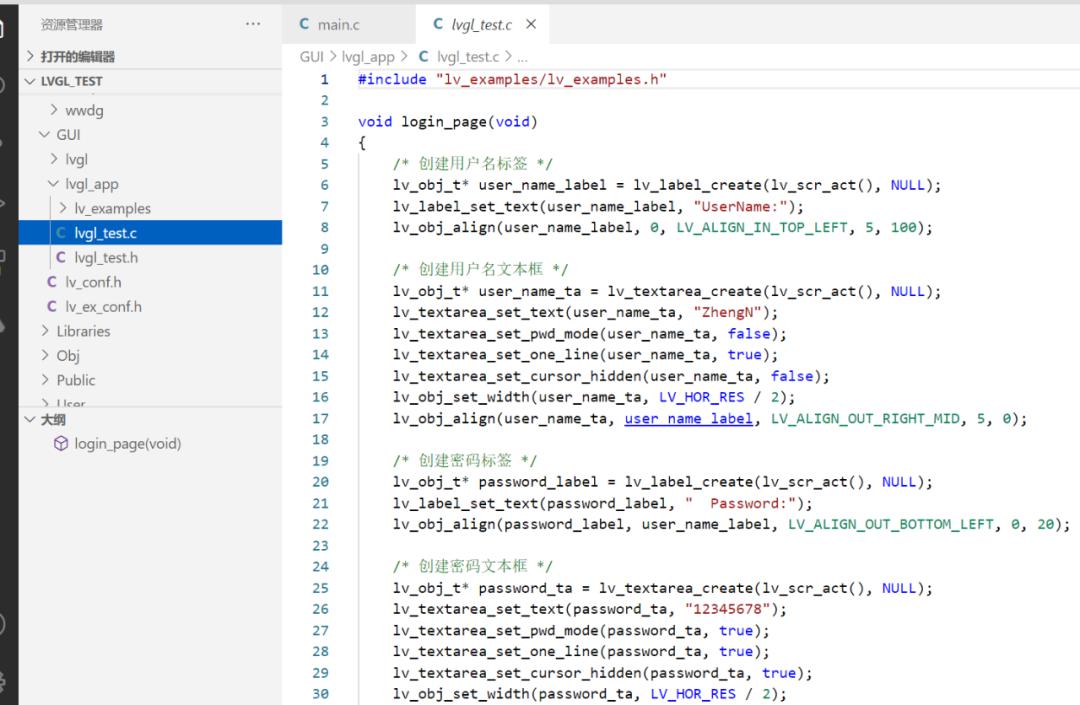The width and height of the screenshot is (1080, 705).
Task: Click the 资源管理器 panel title
Action: coord(72,25)
